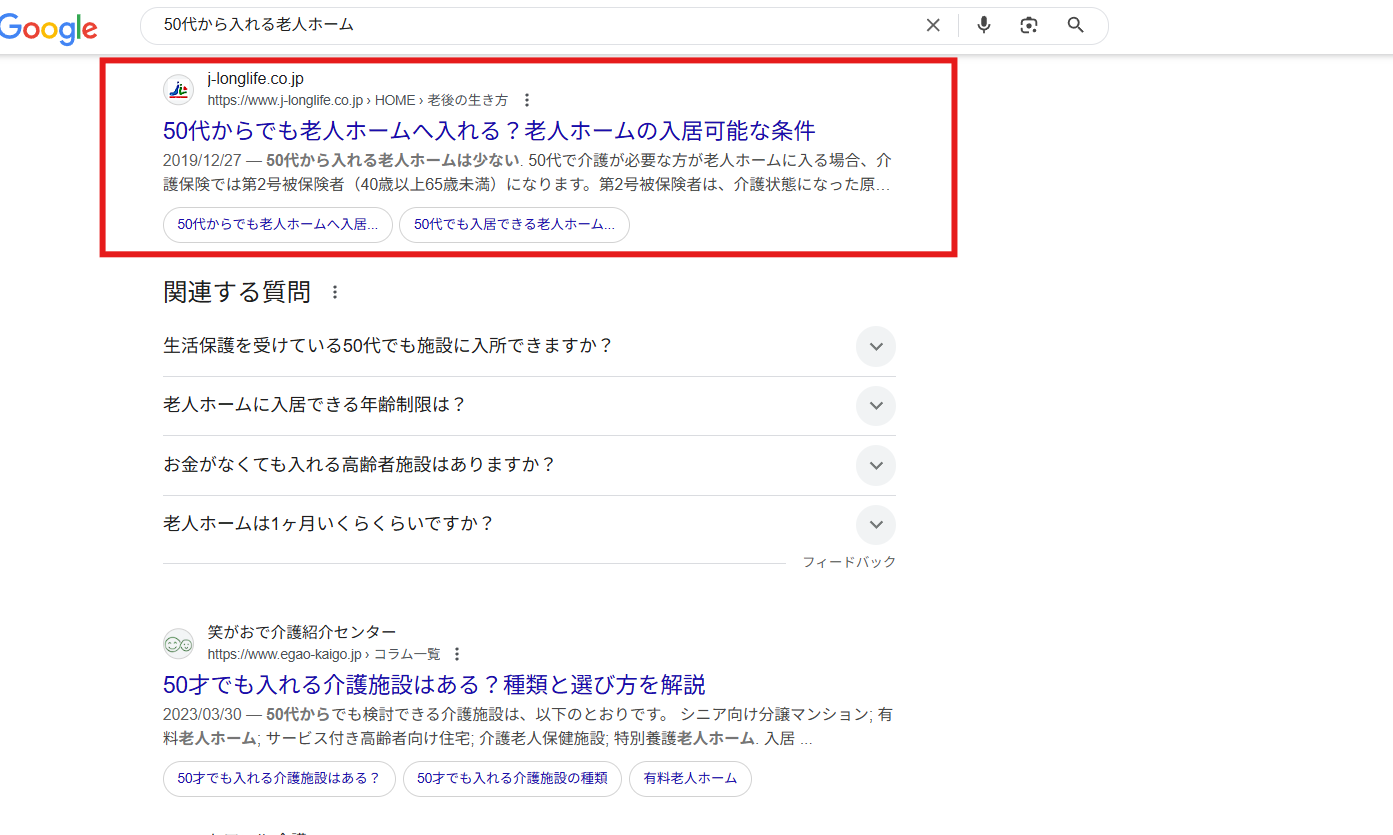
Task: Open three-dot menu next to 関連する質問 heading
Action: [335, 291]
